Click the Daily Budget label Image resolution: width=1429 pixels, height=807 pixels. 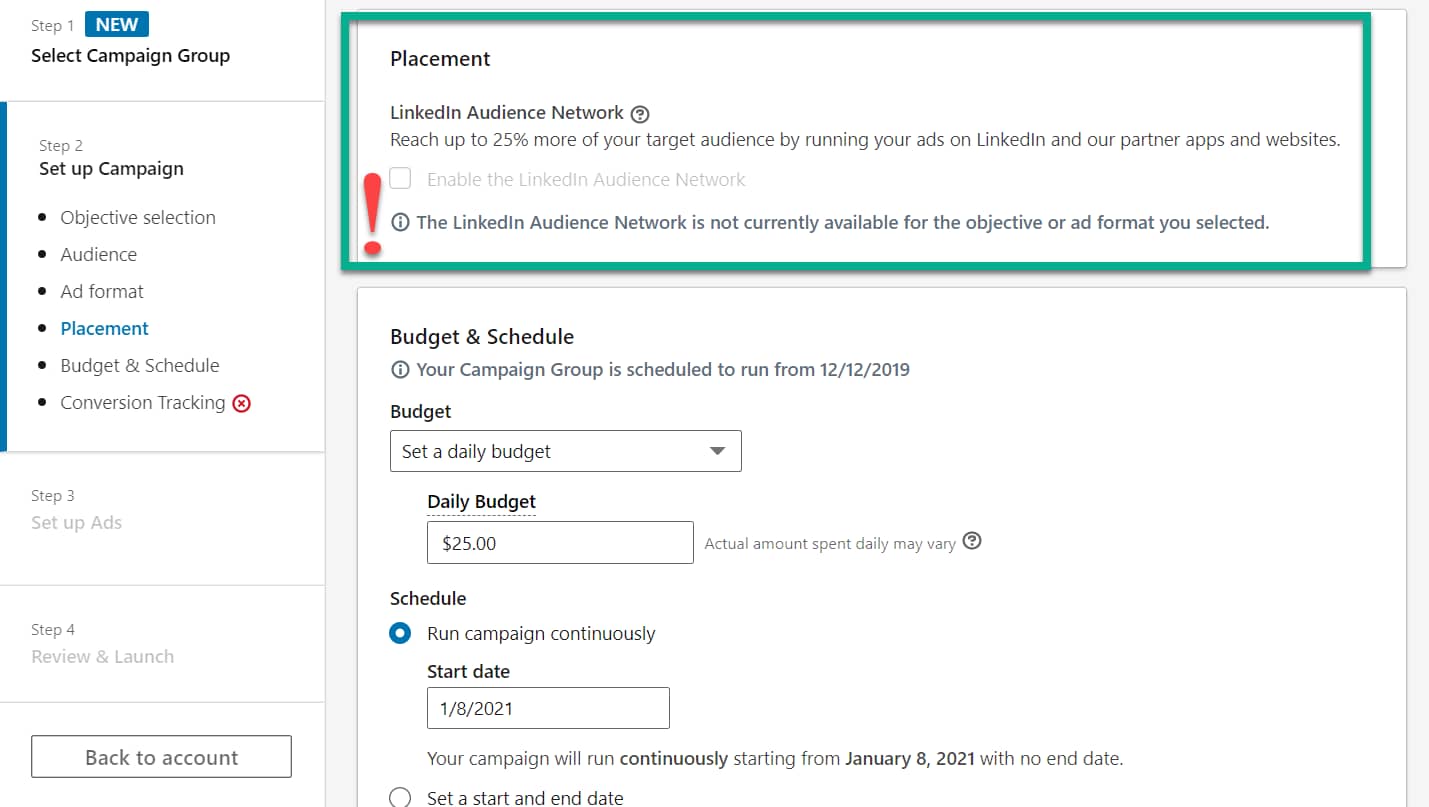[x=481, y=502]
